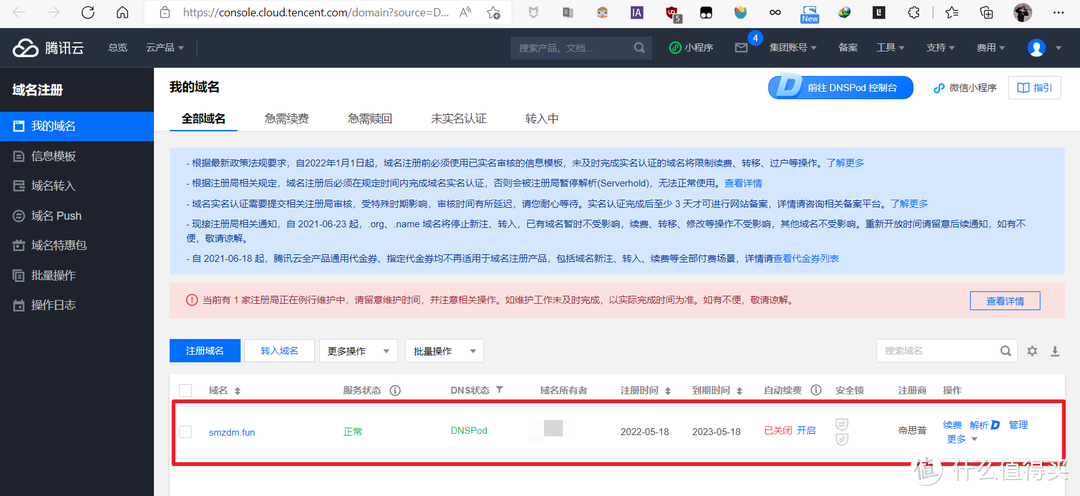Show 自动续费 info tooltip icon
This screenshot has width=1080, height=496.
pyautogui.click(x=816, y=390)
